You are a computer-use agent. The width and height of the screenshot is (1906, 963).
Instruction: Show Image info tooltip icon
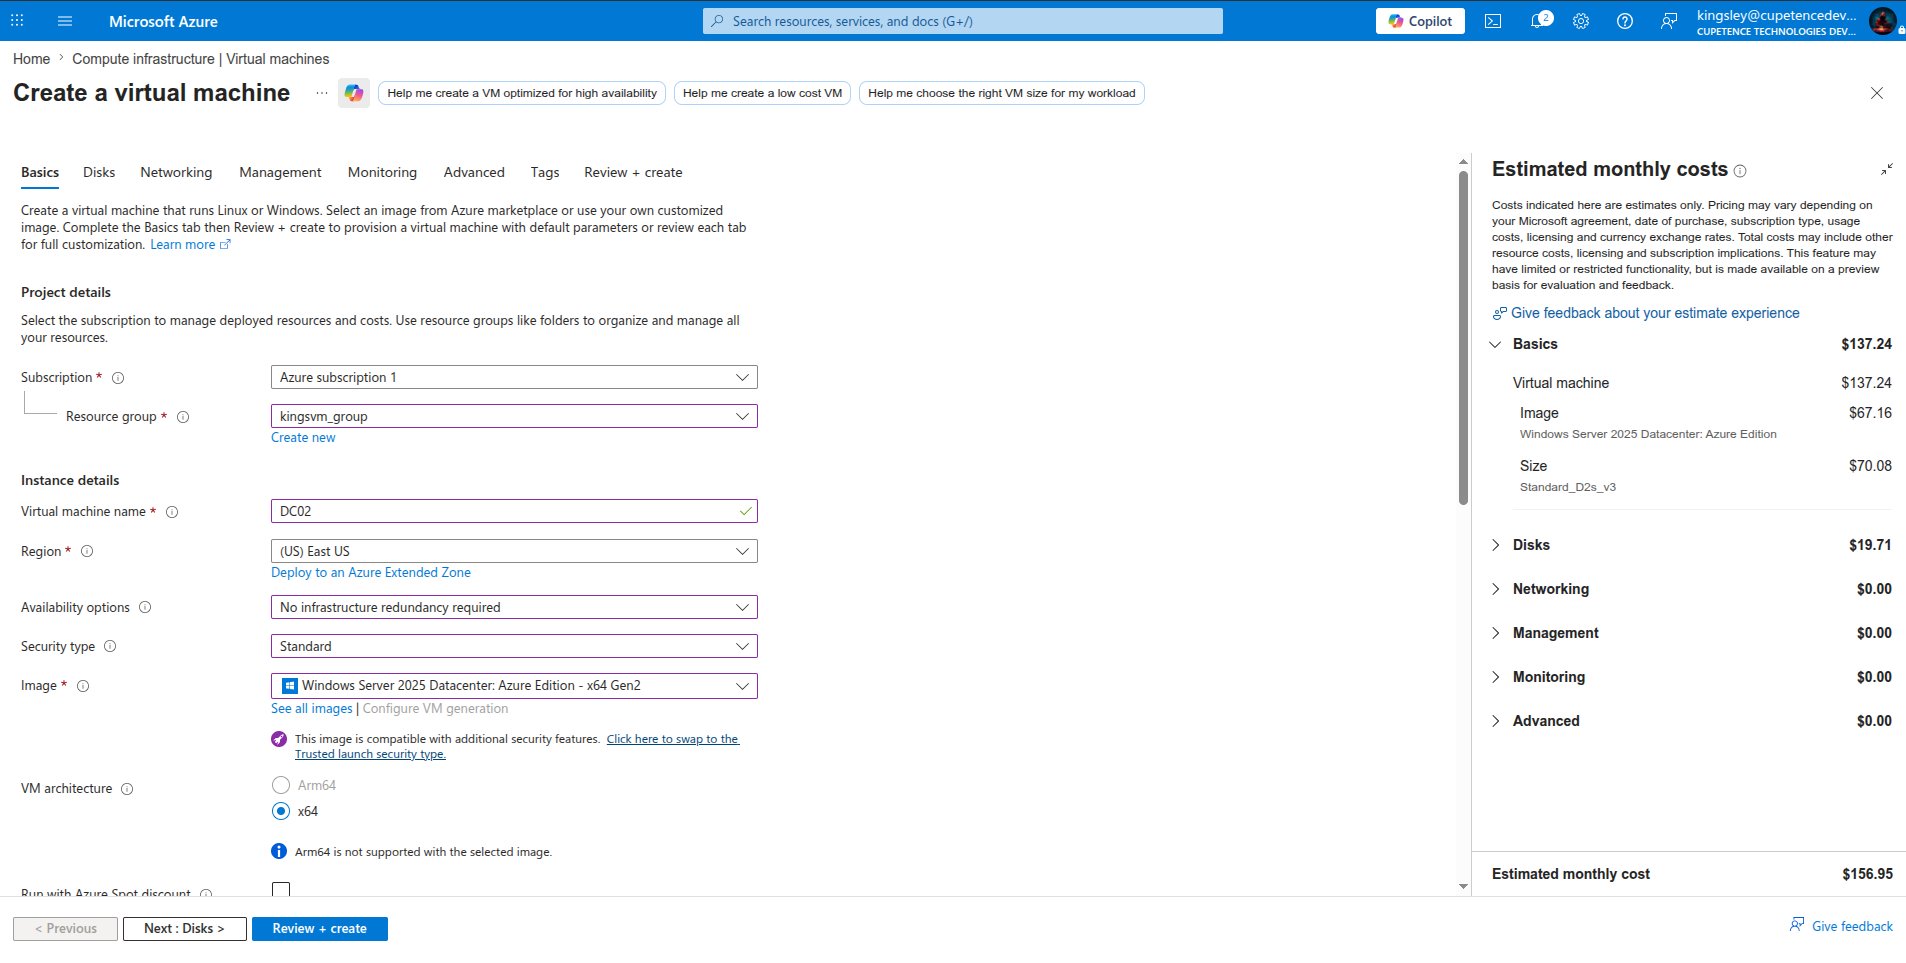(83, 686)
